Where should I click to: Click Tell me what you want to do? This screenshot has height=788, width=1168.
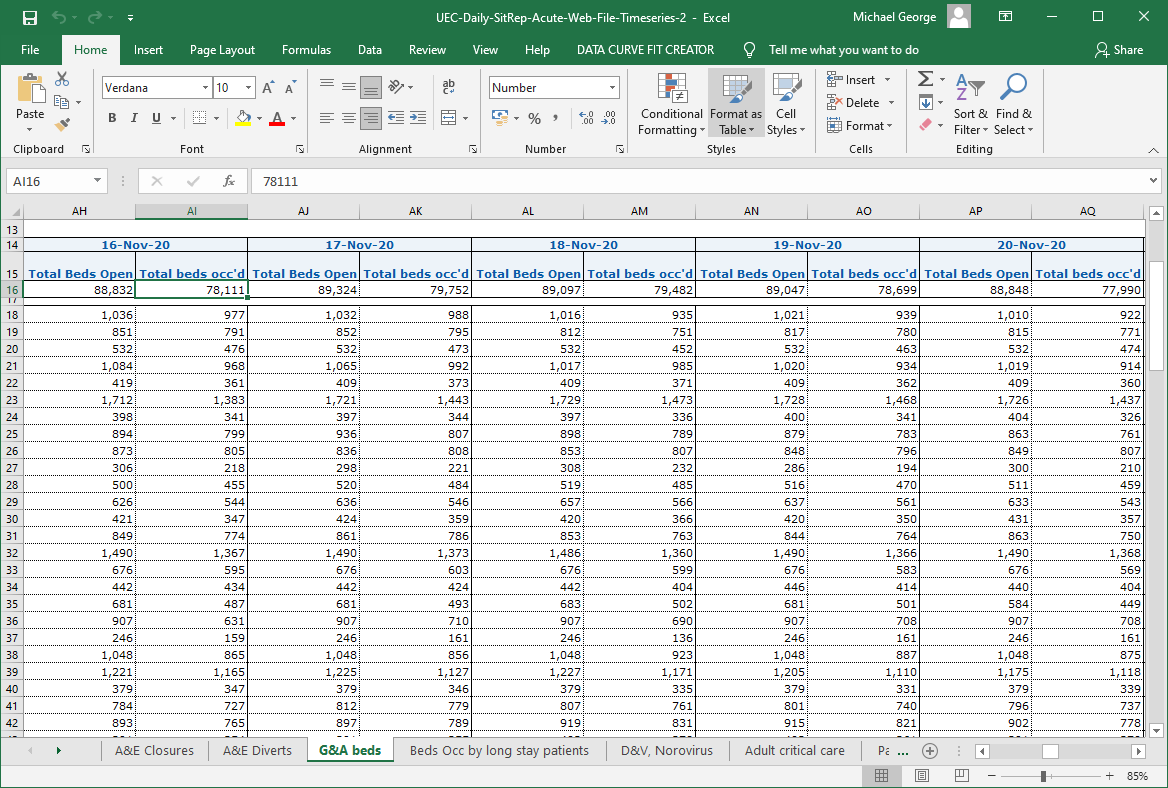click(843, 50)
